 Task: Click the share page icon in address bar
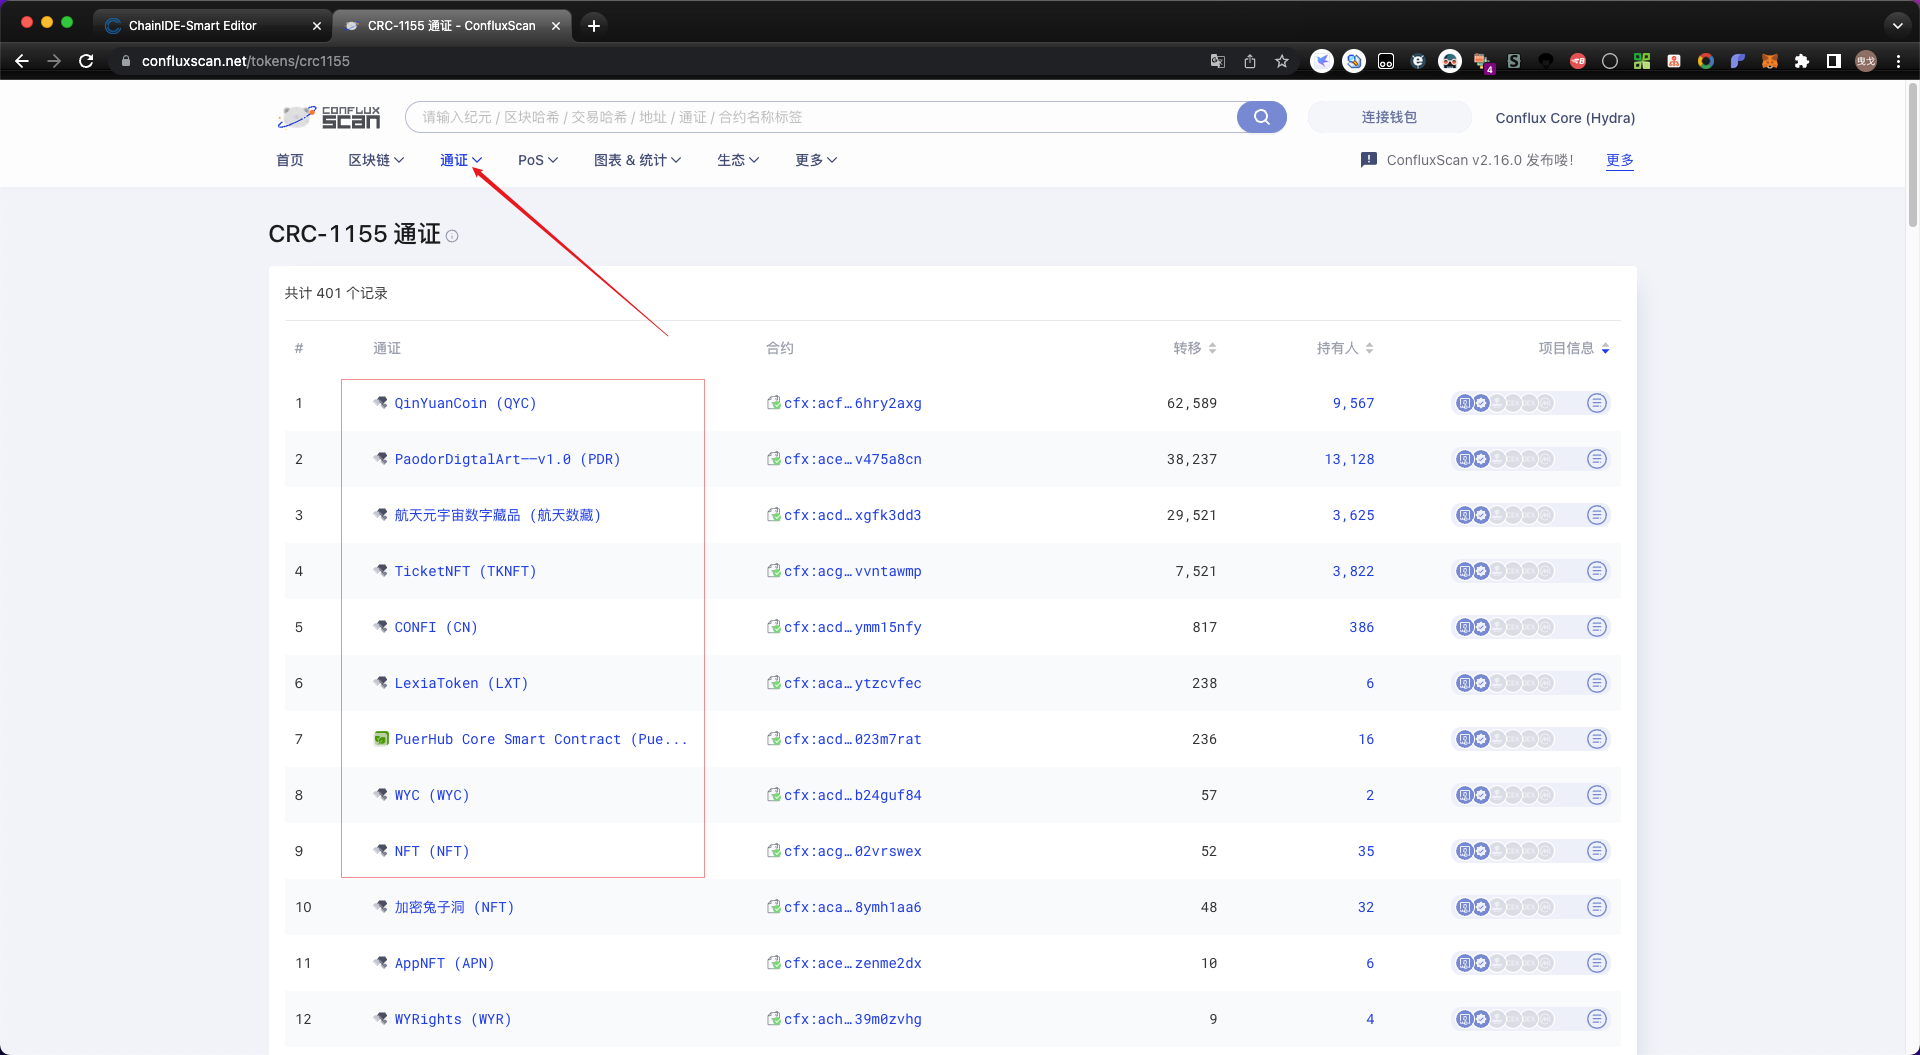1249,61
